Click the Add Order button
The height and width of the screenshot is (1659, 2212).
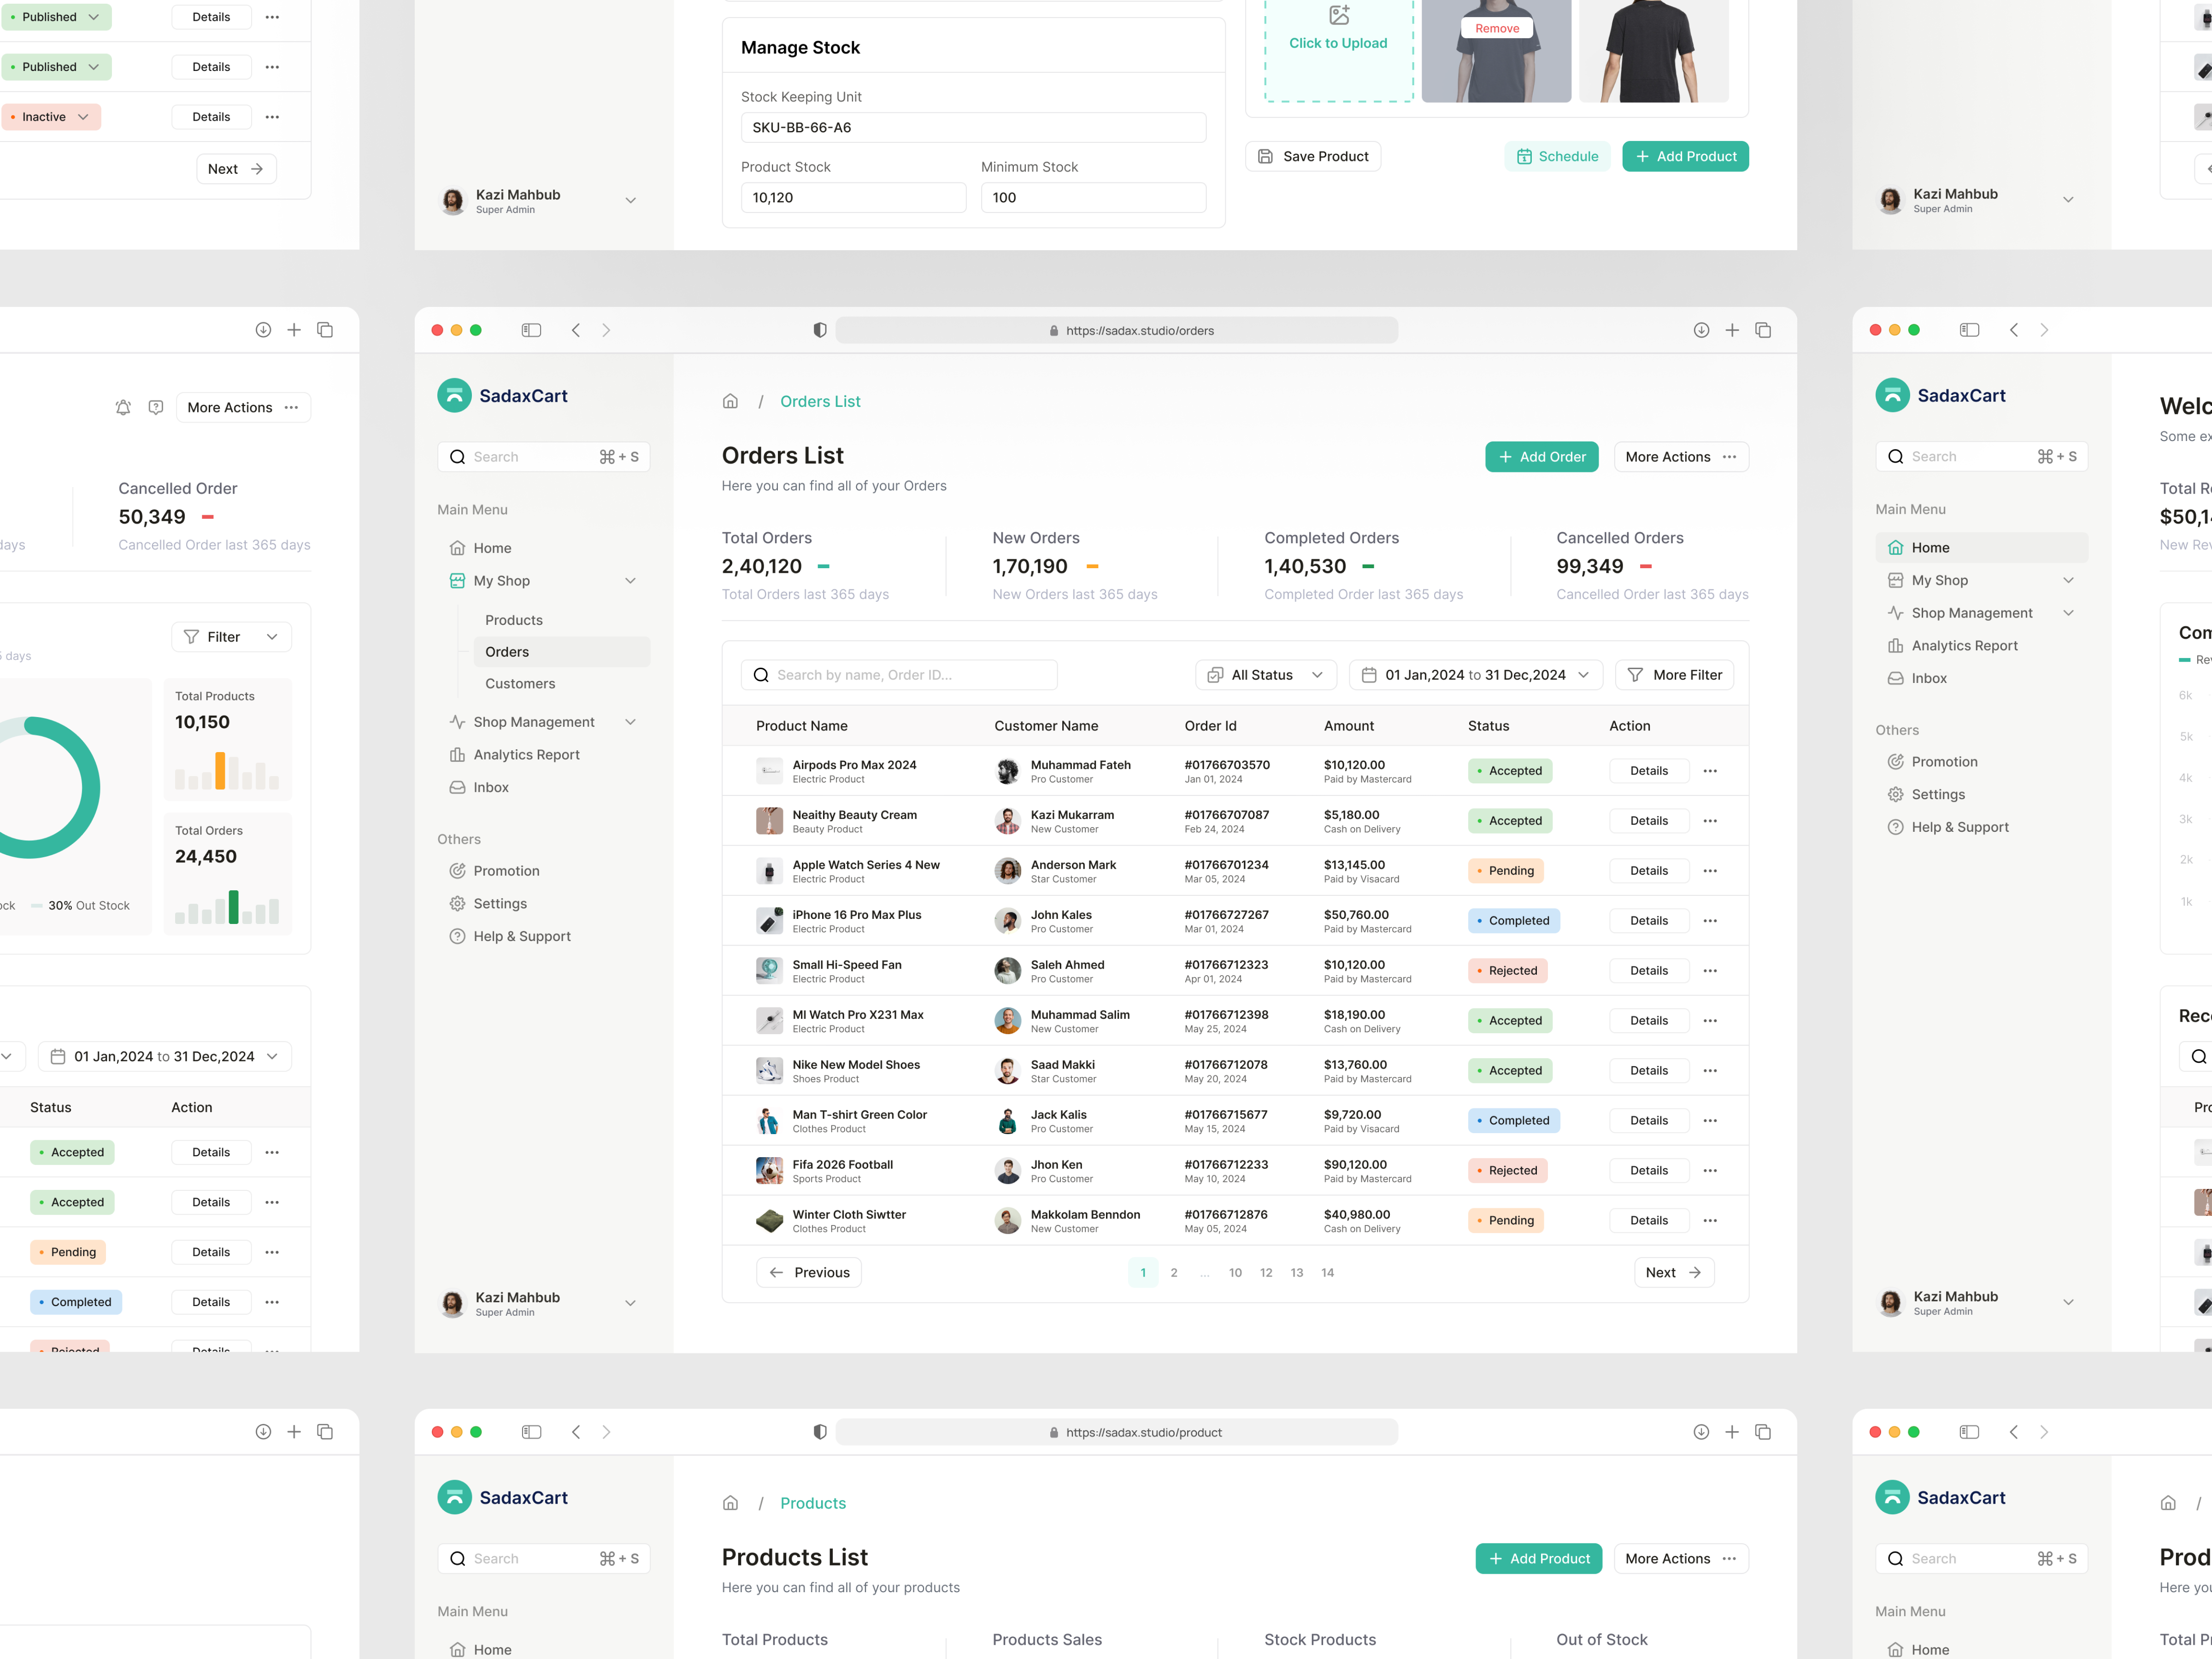1542,456
